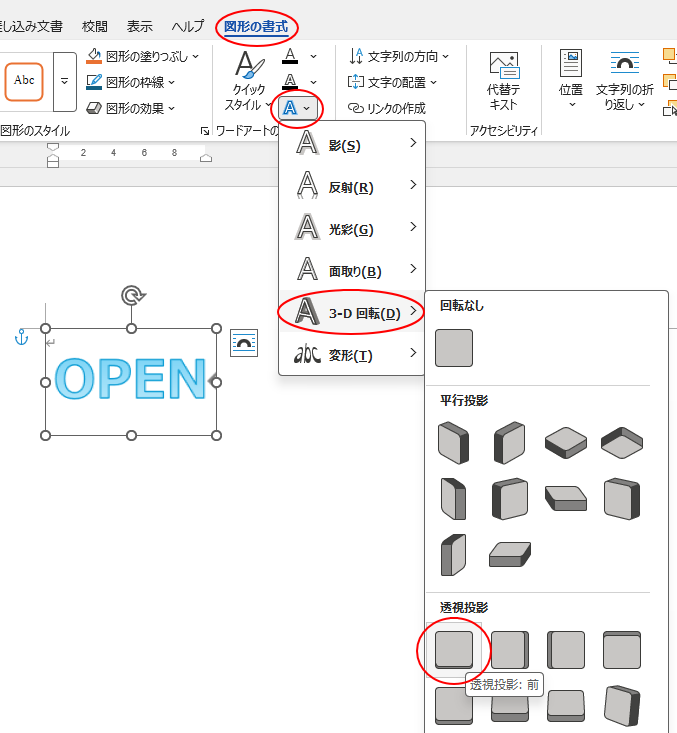Select second preset in third 平行投影 row
The width and height of the screenshot is (677, 733).
[510, 555]
